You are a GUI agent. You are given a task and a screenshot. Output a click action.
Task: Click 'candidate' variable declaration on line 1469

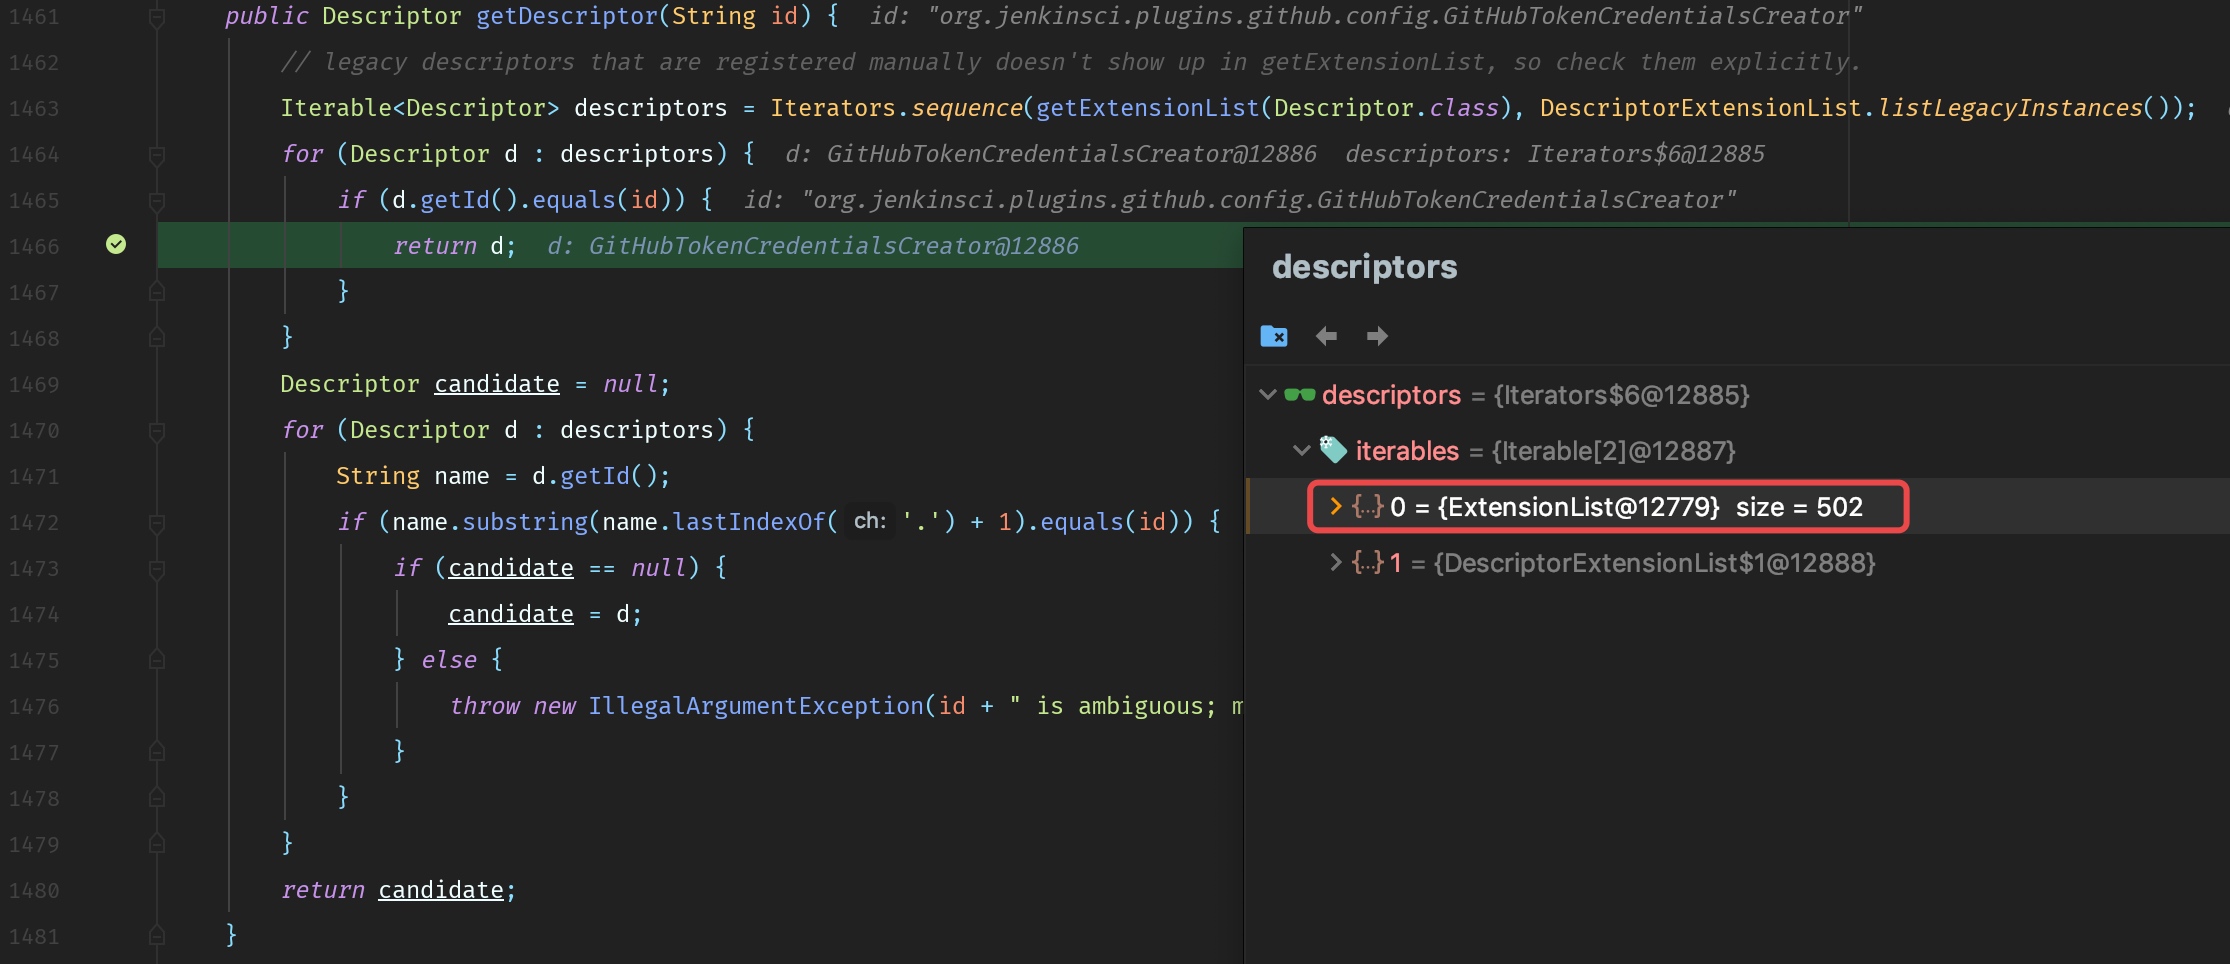(x=497, y=384)
